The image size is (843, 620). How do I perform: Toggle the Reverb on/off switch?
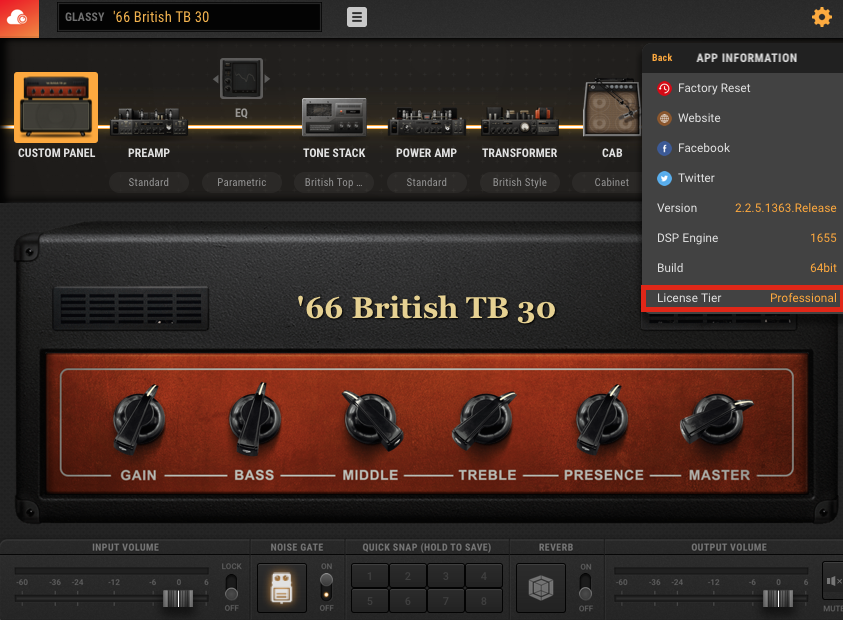[x=585, y=587]
